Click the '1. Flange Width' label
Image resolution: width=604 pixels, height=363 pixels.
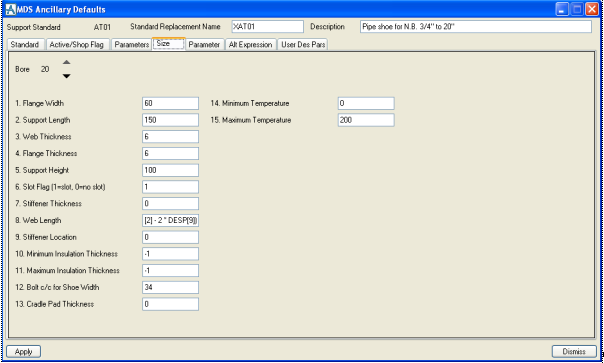pos(40,103)
